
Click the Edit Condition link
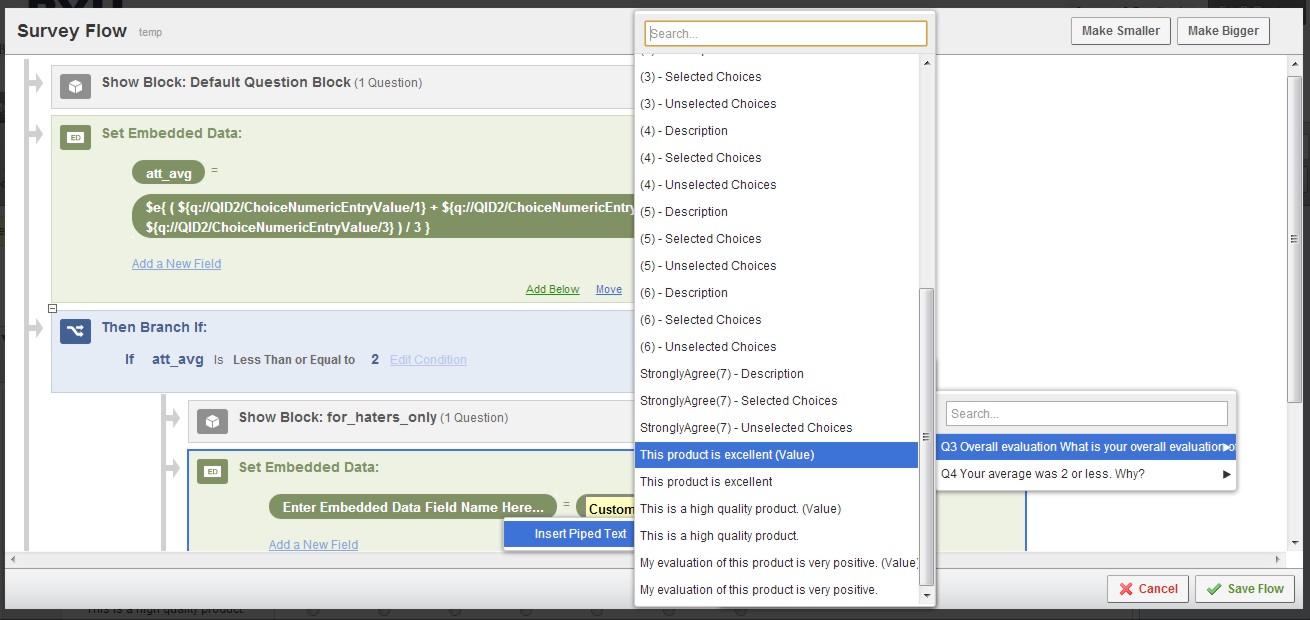coord(428,360)
